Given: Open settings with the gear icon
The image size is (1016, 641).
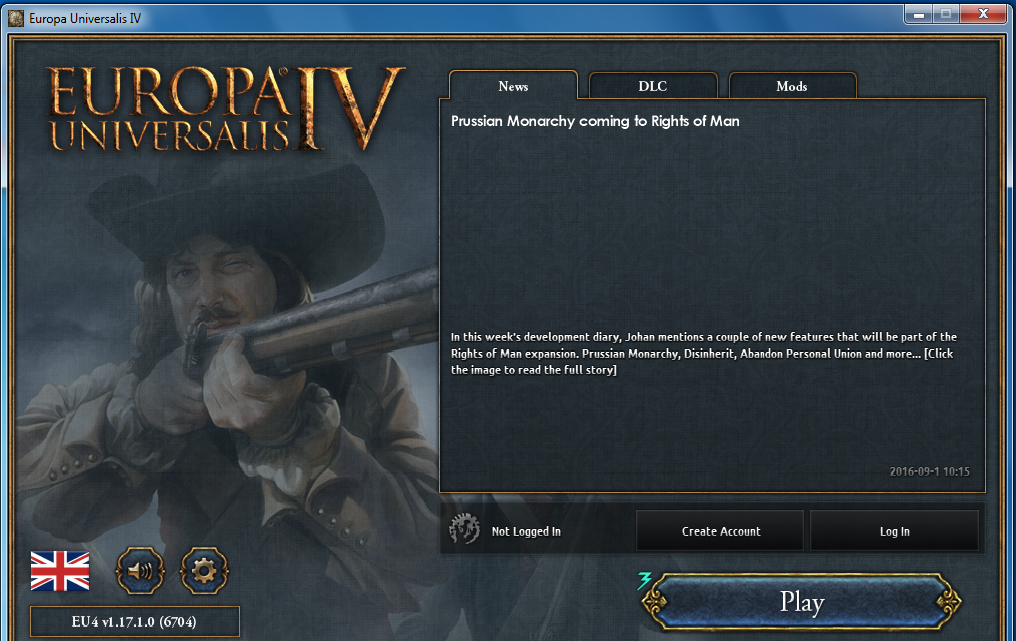Looking at the screenshot, I should [x=204, y=570].
